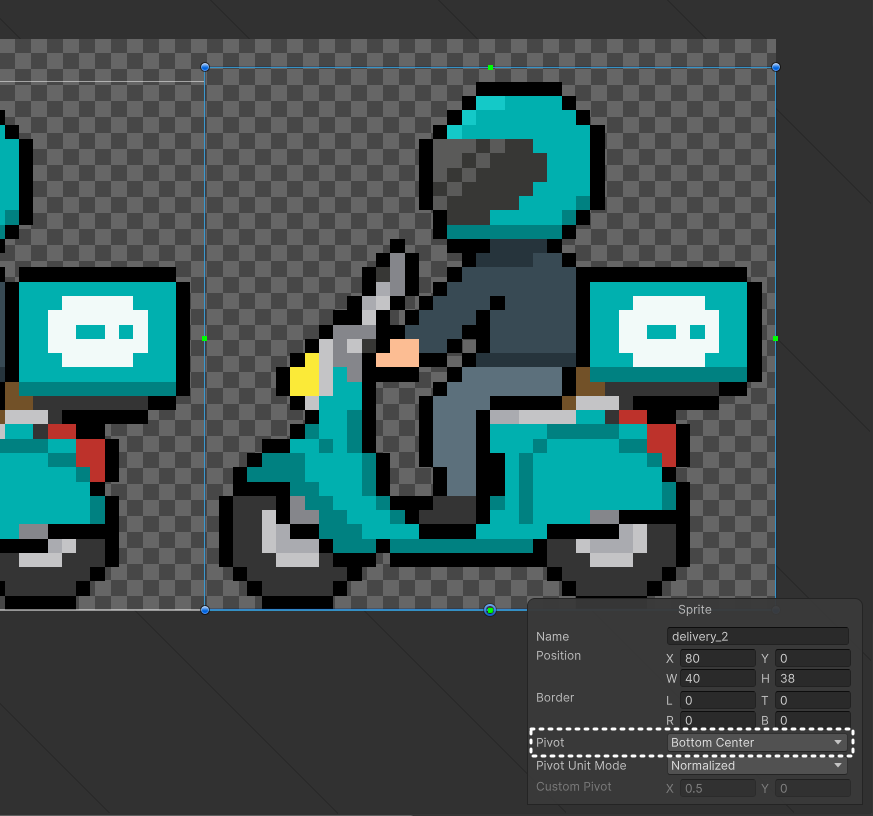Click the Position H height field

(x=812, y=679)
